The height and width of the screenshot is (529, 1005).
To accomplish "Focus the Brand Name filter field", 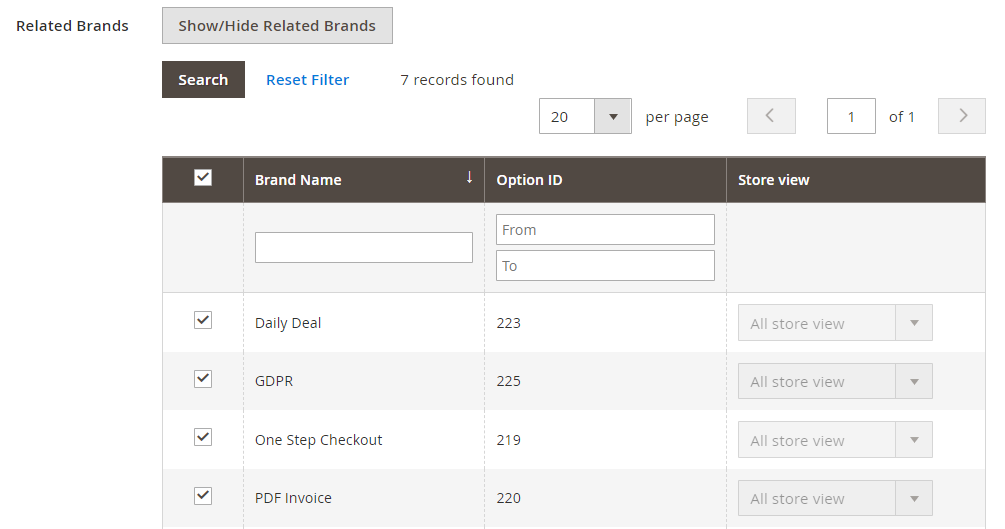I will coord(364,247).
